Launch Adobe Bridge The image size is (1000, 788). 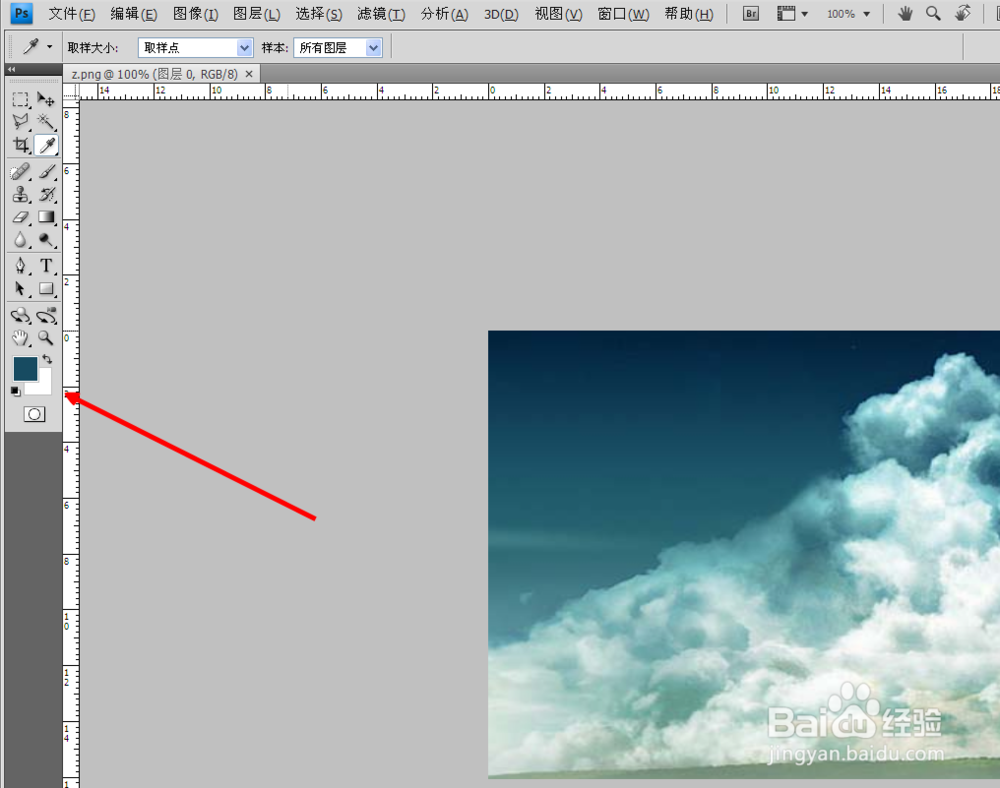(751, 13)
